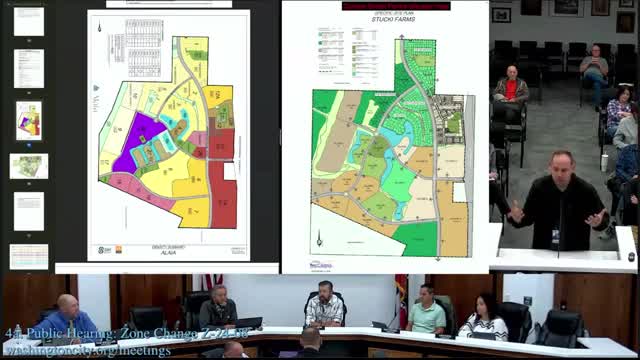The height and width of the screenshot is (360, 640).
Task: Open the table page thumbnail at bottom
Action: coord(29,257)
